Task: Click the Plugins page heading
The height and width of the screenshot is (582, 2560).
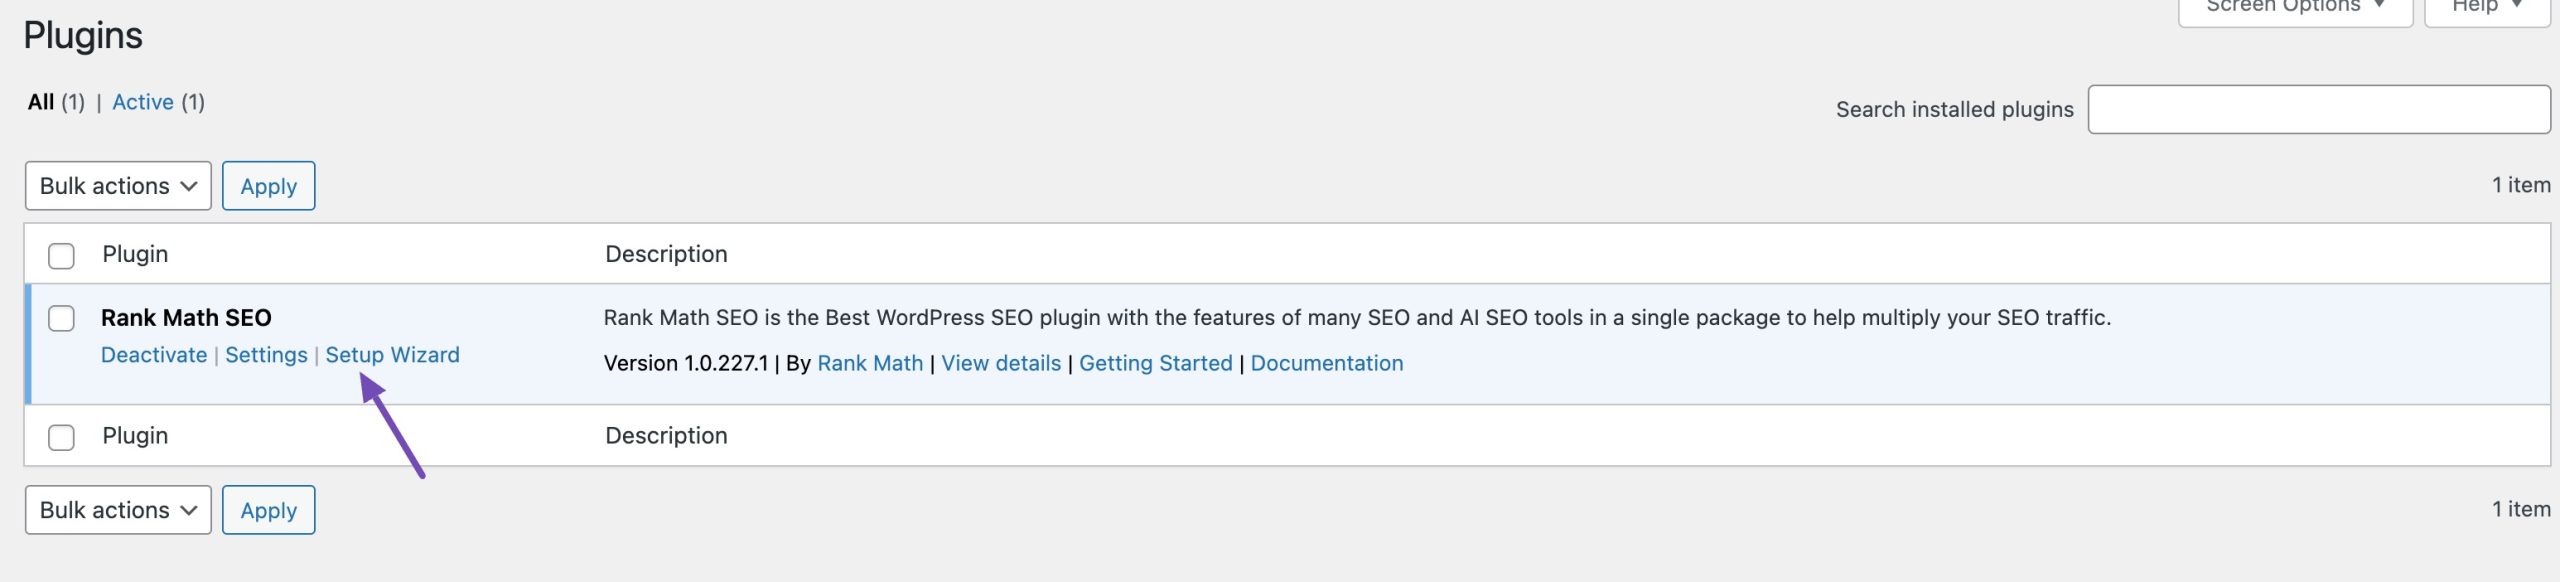Action: tap(83, 36)
